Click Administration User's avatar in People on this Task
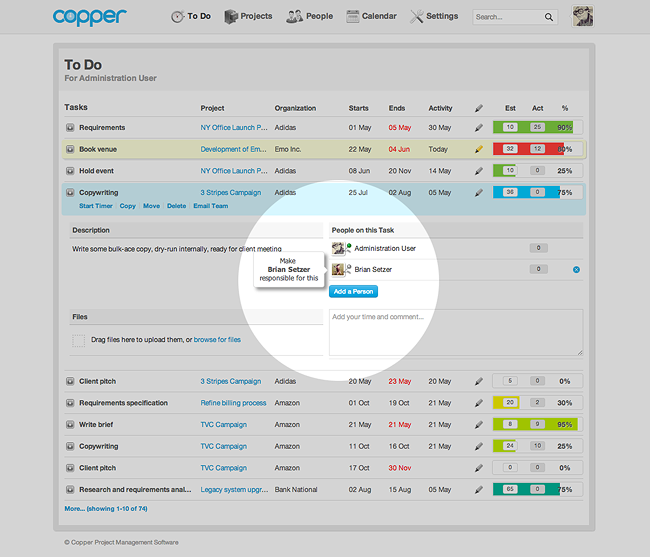This screenshot has height=557, width=650. (338, 248)
